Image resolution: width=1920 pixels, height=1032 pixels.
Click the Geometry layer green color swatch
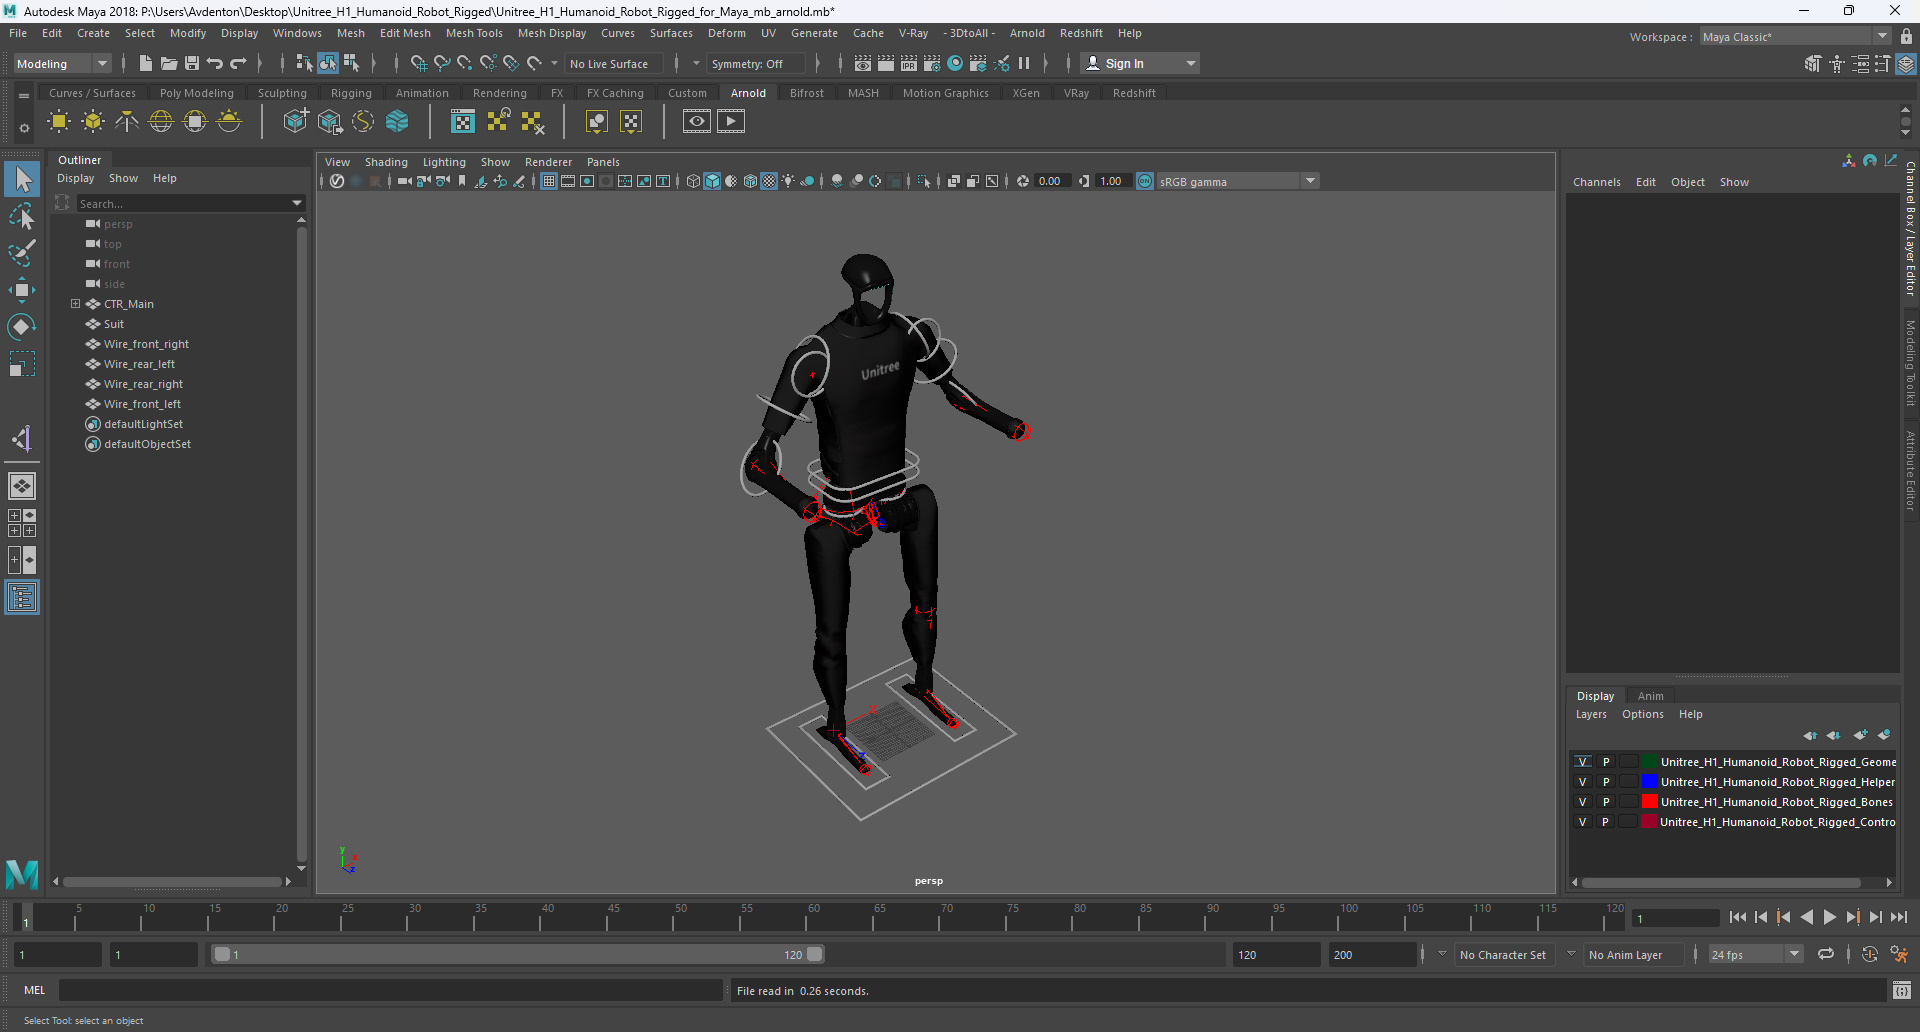[1650, 762]
